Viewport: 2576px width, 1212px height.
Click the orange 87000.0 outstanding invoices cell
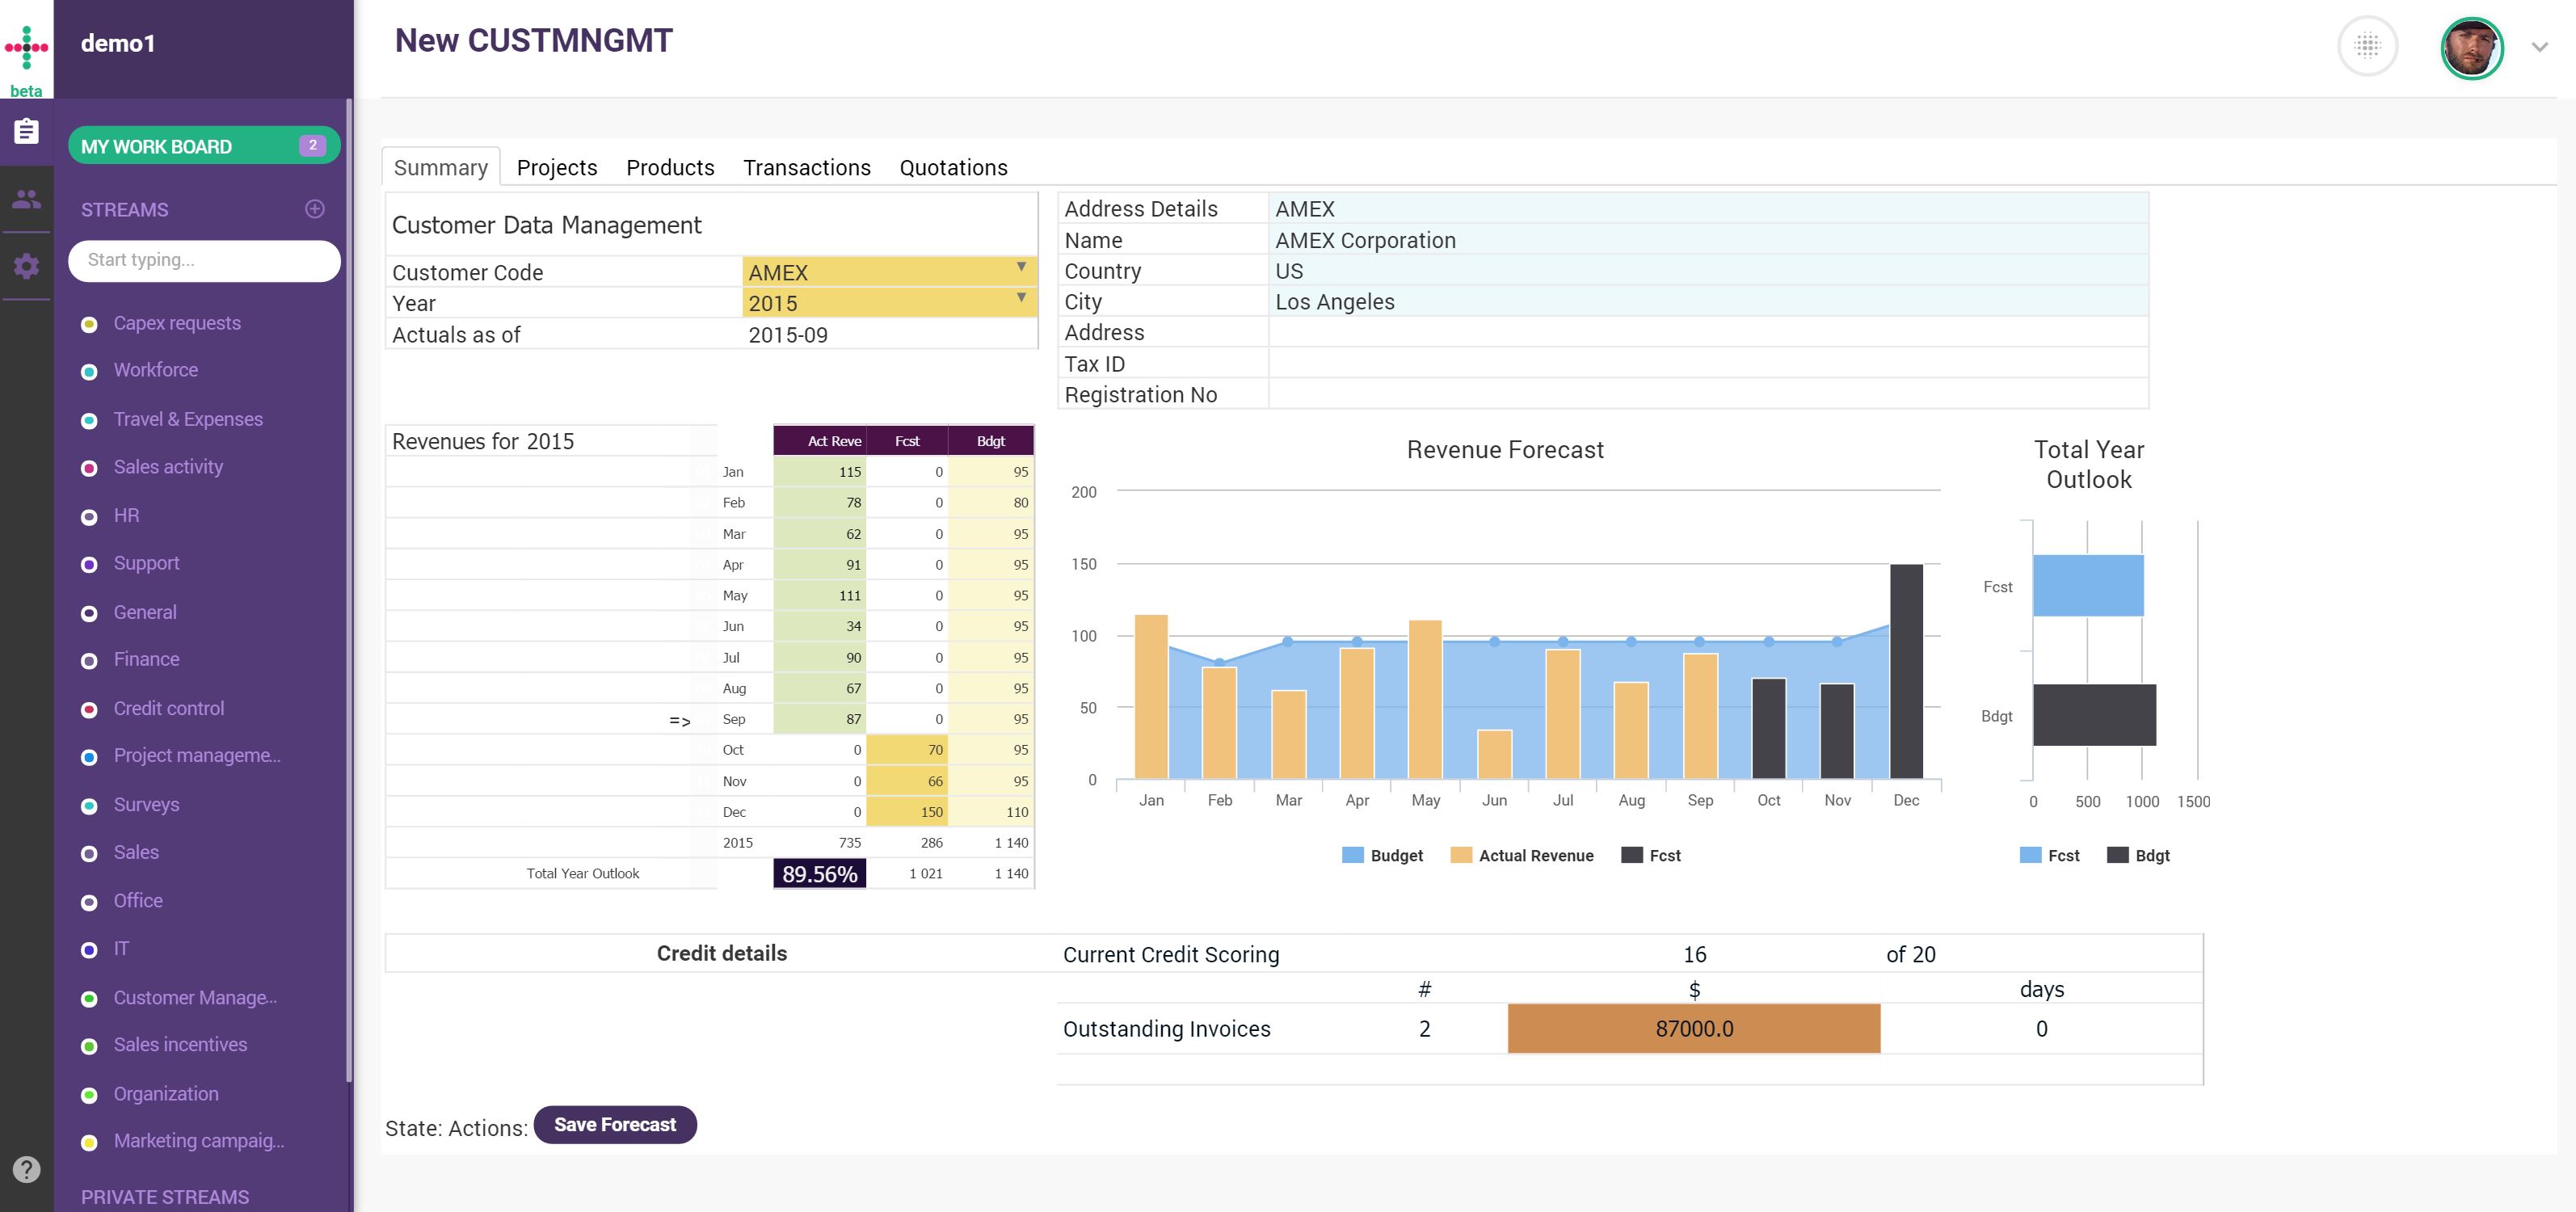tap(1693, 1029)
